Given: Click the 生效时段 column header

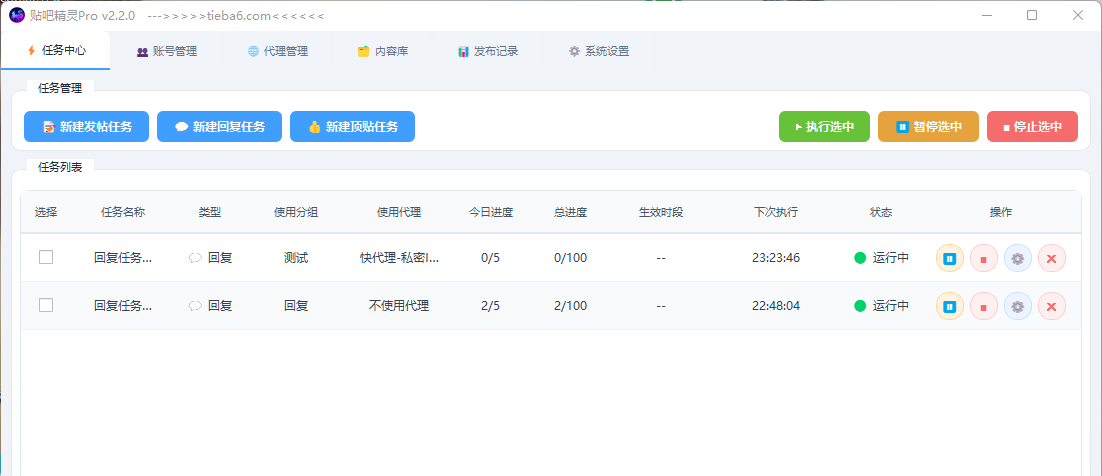Looking at the screenshot, I should tap(661, 212).
